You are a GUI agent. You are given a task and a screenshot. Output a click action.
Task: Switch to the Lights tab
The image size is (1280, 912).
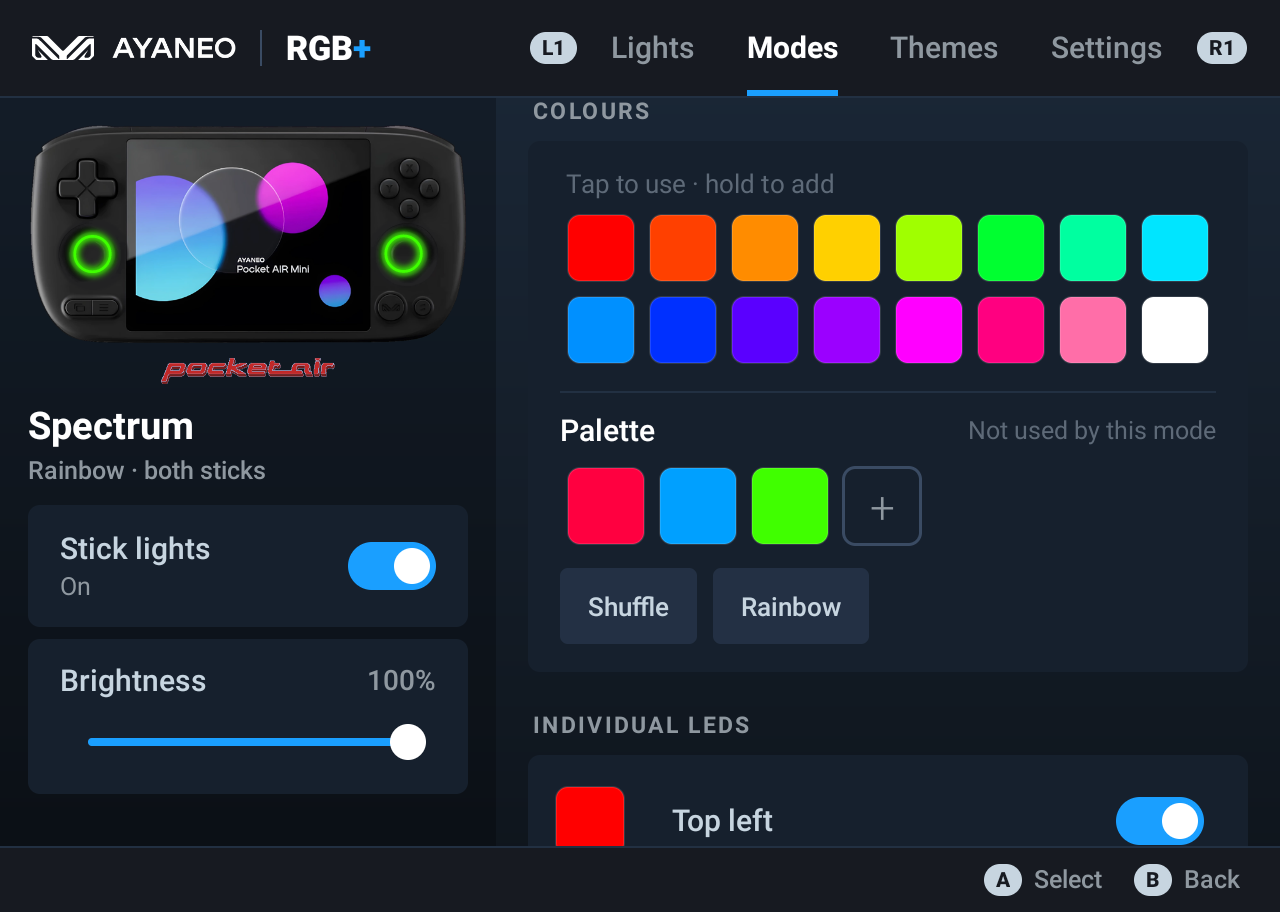coord(653,48)
